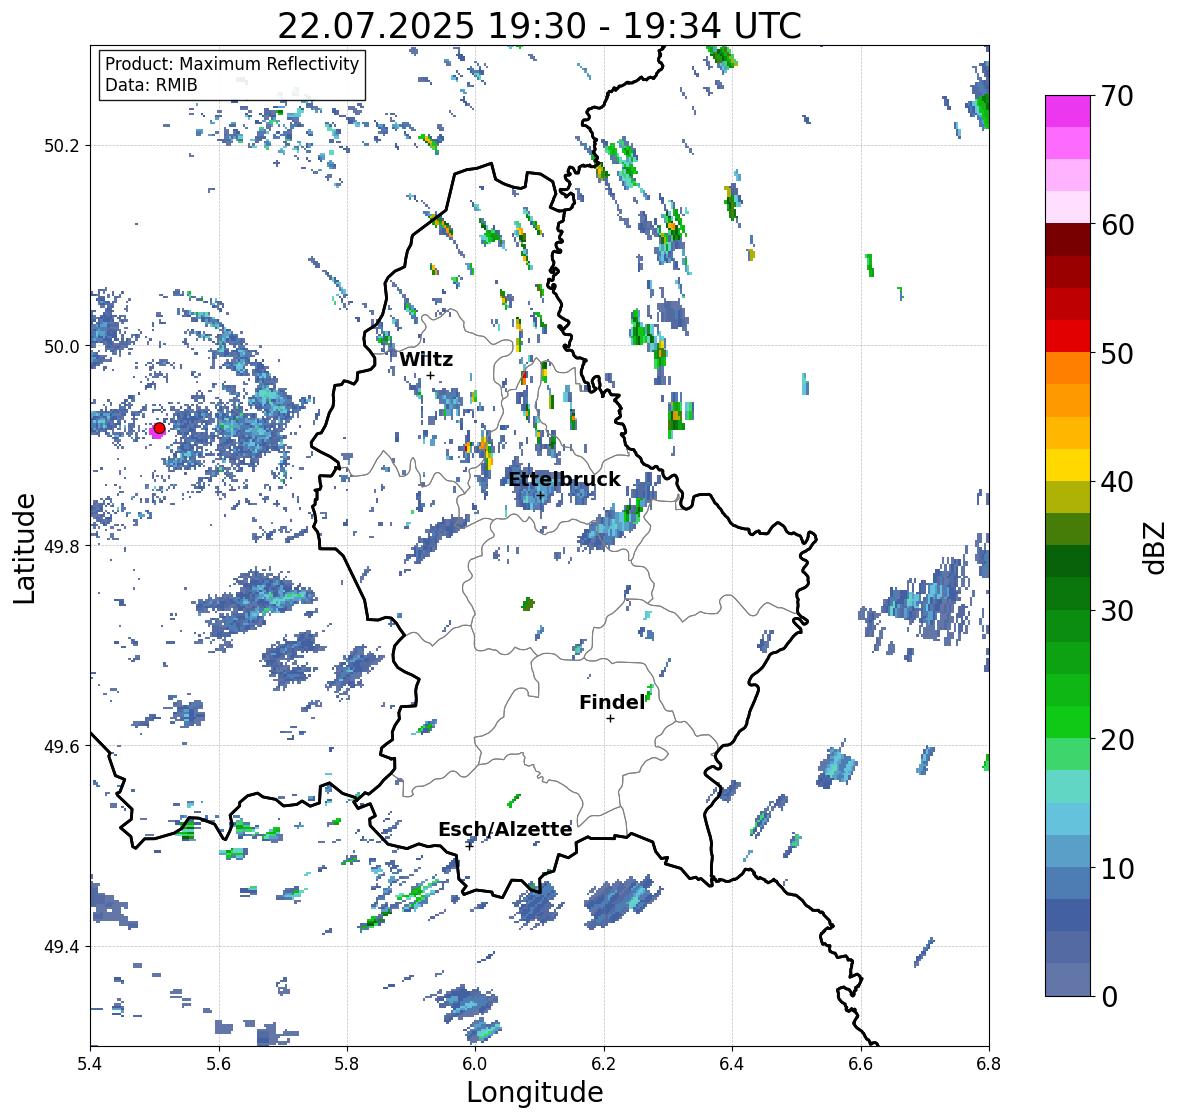Click longitude tick label 6.6
Viewport: 1179px width, 1117px height.
coord(861,1064)
